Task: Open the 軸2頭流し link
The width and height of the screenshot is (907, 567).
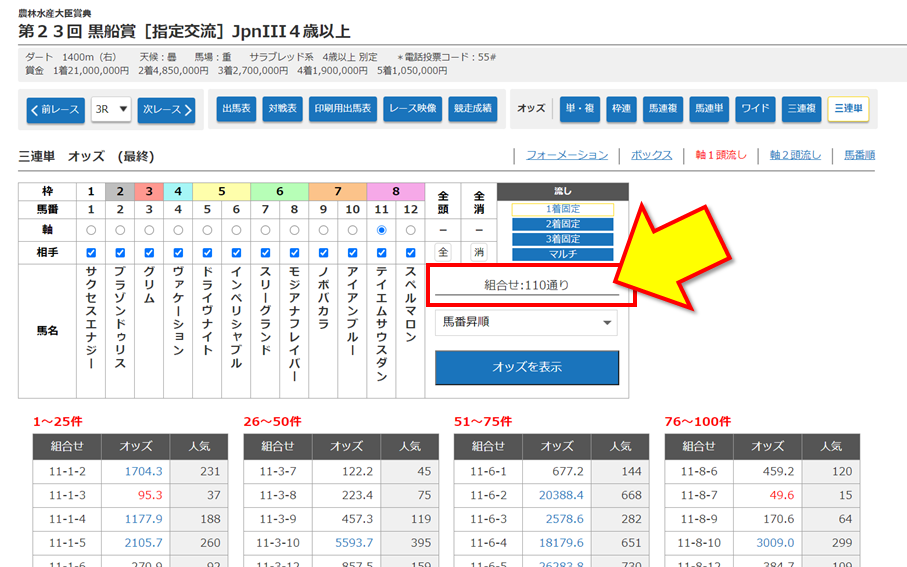Action: coord(795,156)
